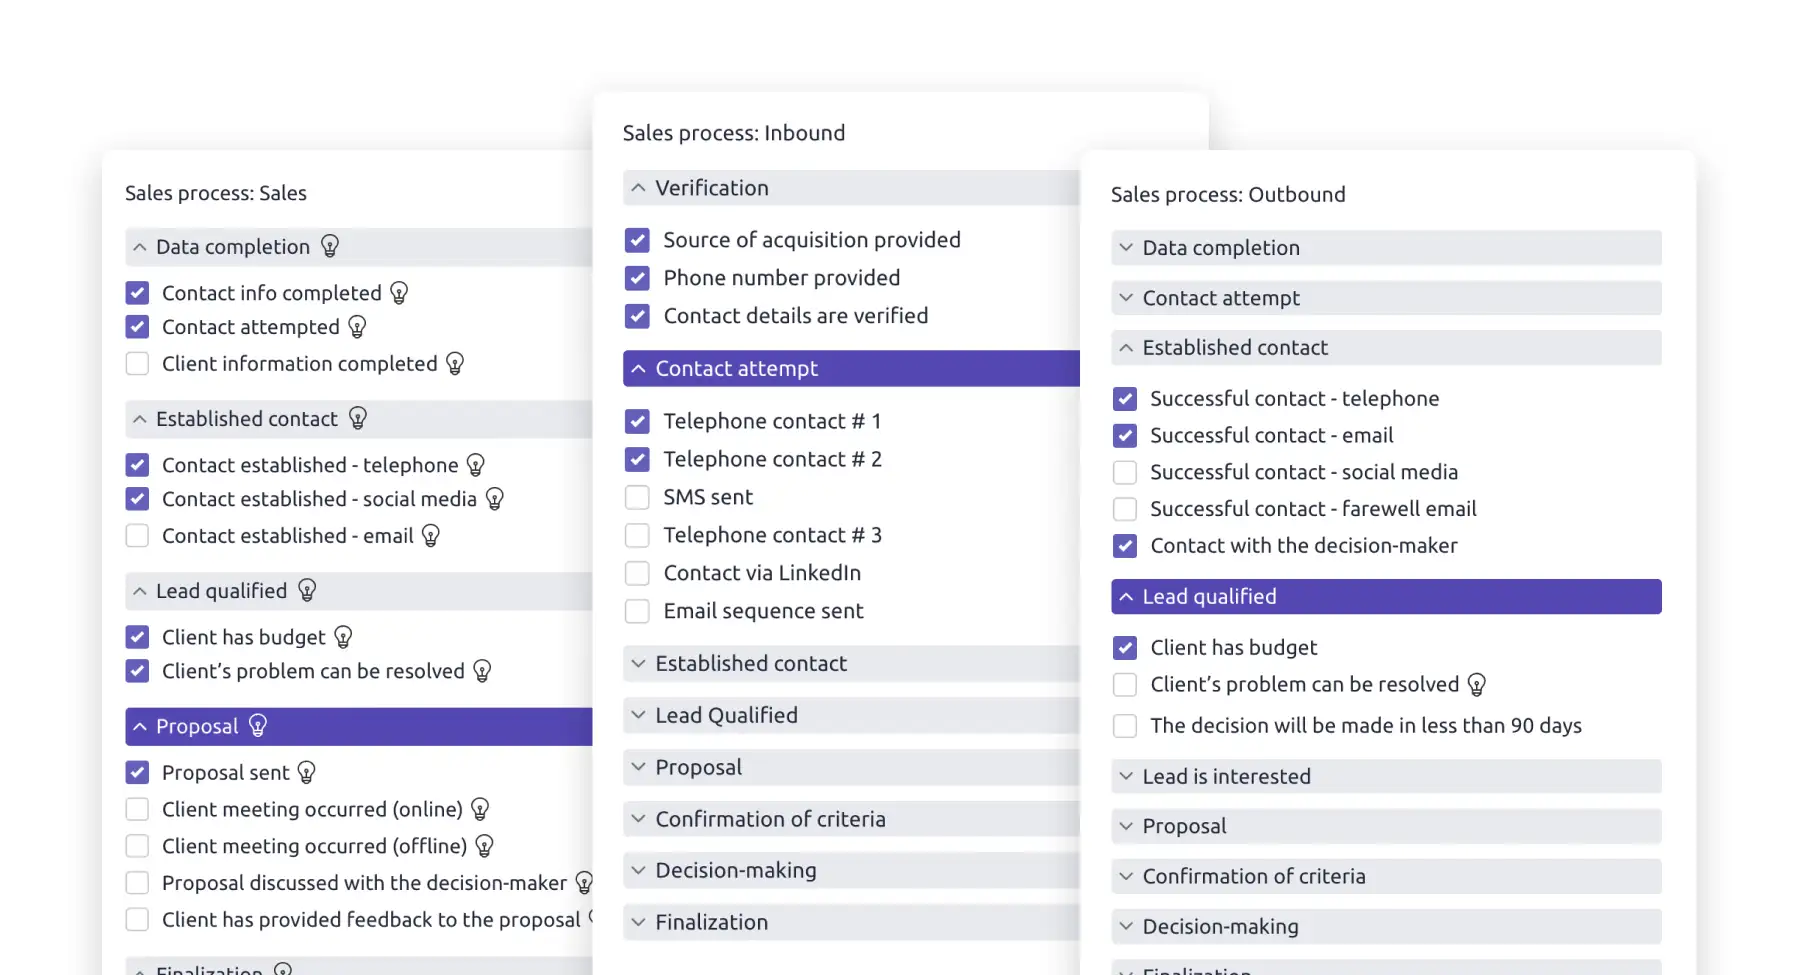This screenshot has height=975, width=1800.
Task: Click 'Email sequence sent' label
Action: click(x=763, y=611)
